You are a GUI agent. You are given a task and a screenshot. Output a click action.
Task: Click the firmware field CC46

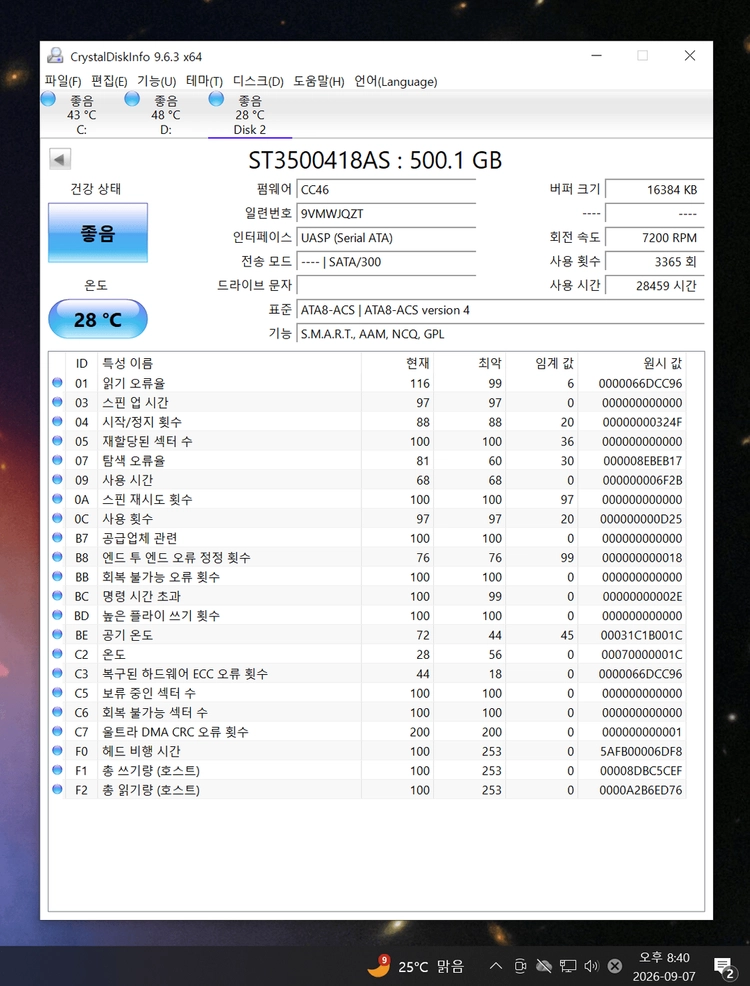385,190
